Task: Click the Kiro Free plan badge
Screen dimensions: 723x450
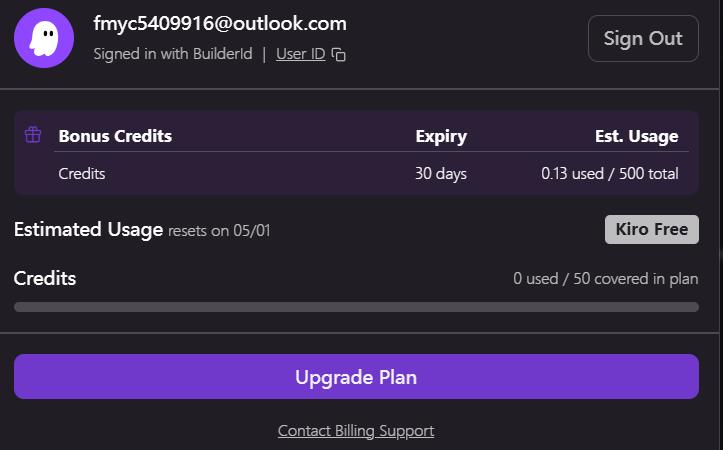Action: 651,229
